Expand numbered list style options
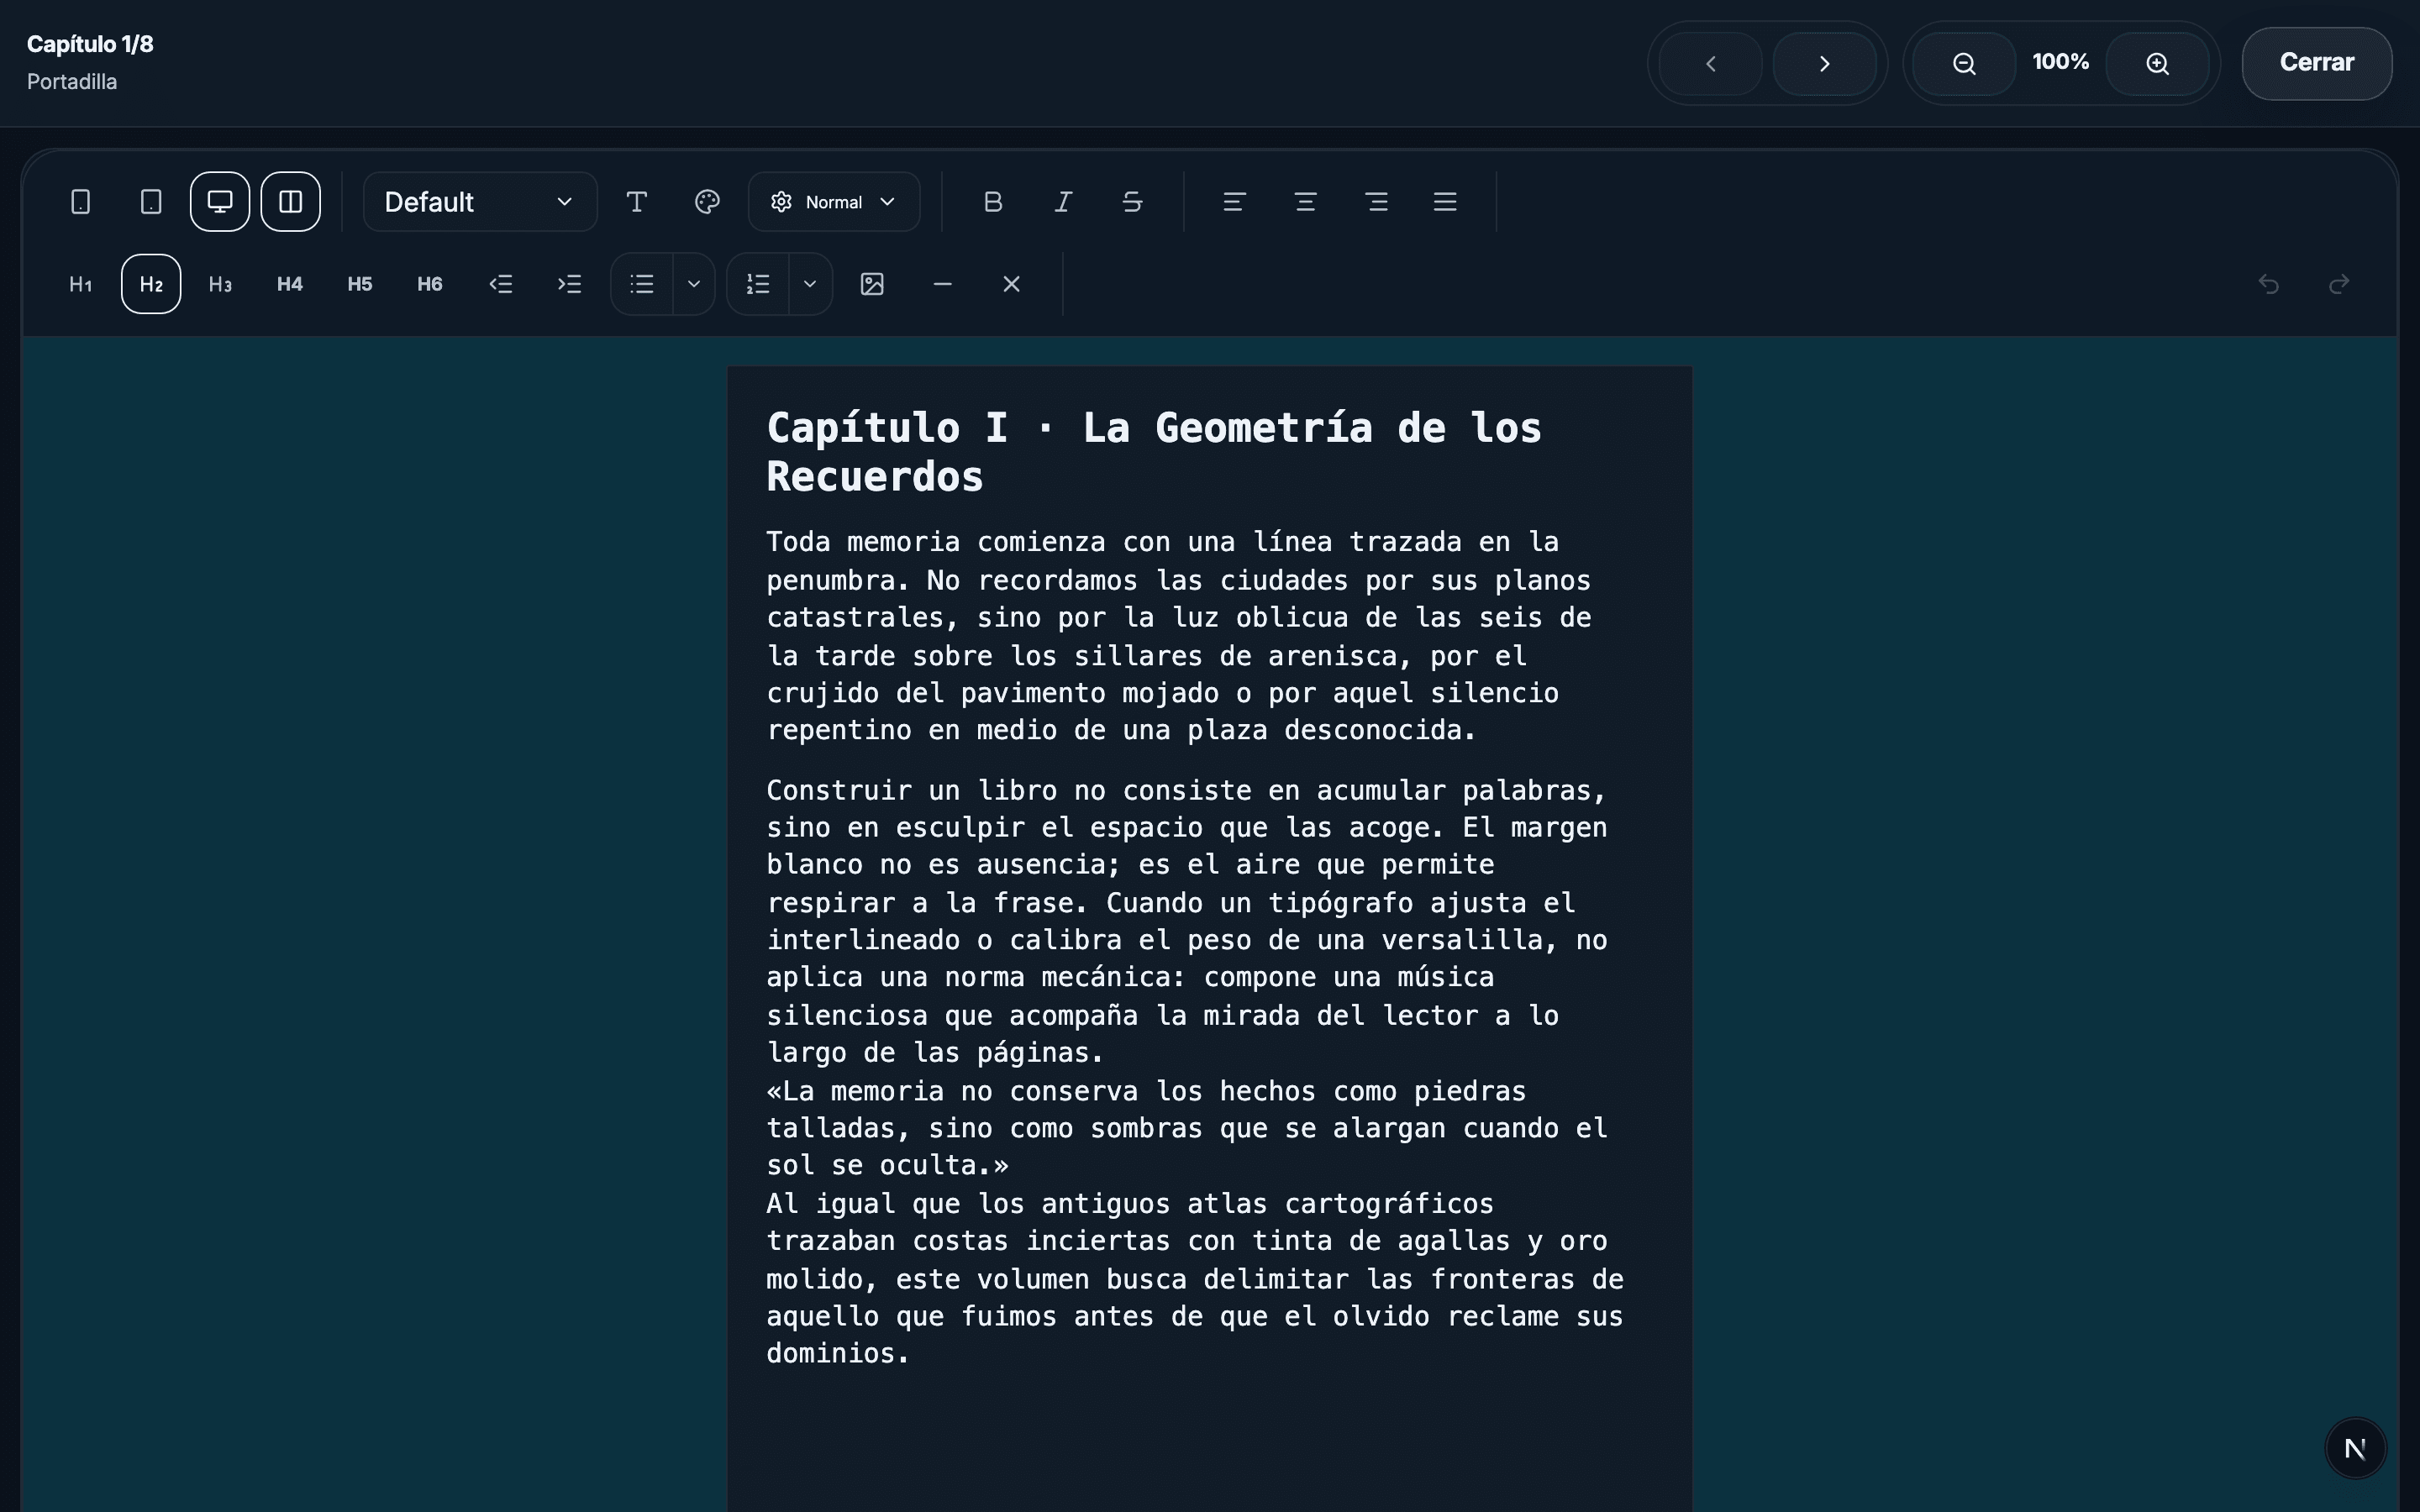Viewport: 2420px width, 1512px height. pyautogui.click(x=811, y=284)
